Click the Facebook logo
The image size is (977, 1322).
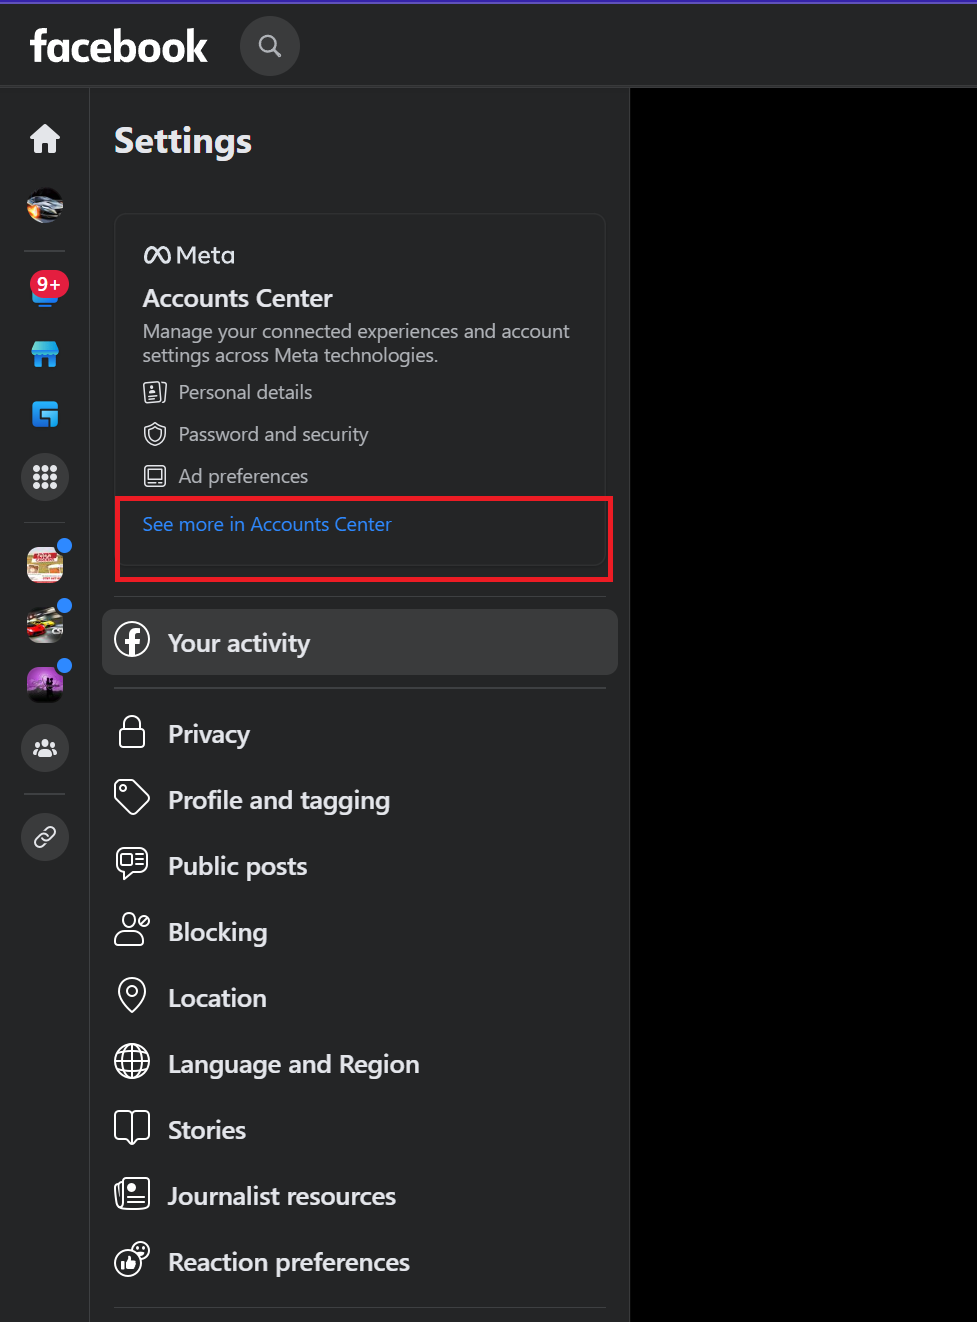click(x=119, y=46)
